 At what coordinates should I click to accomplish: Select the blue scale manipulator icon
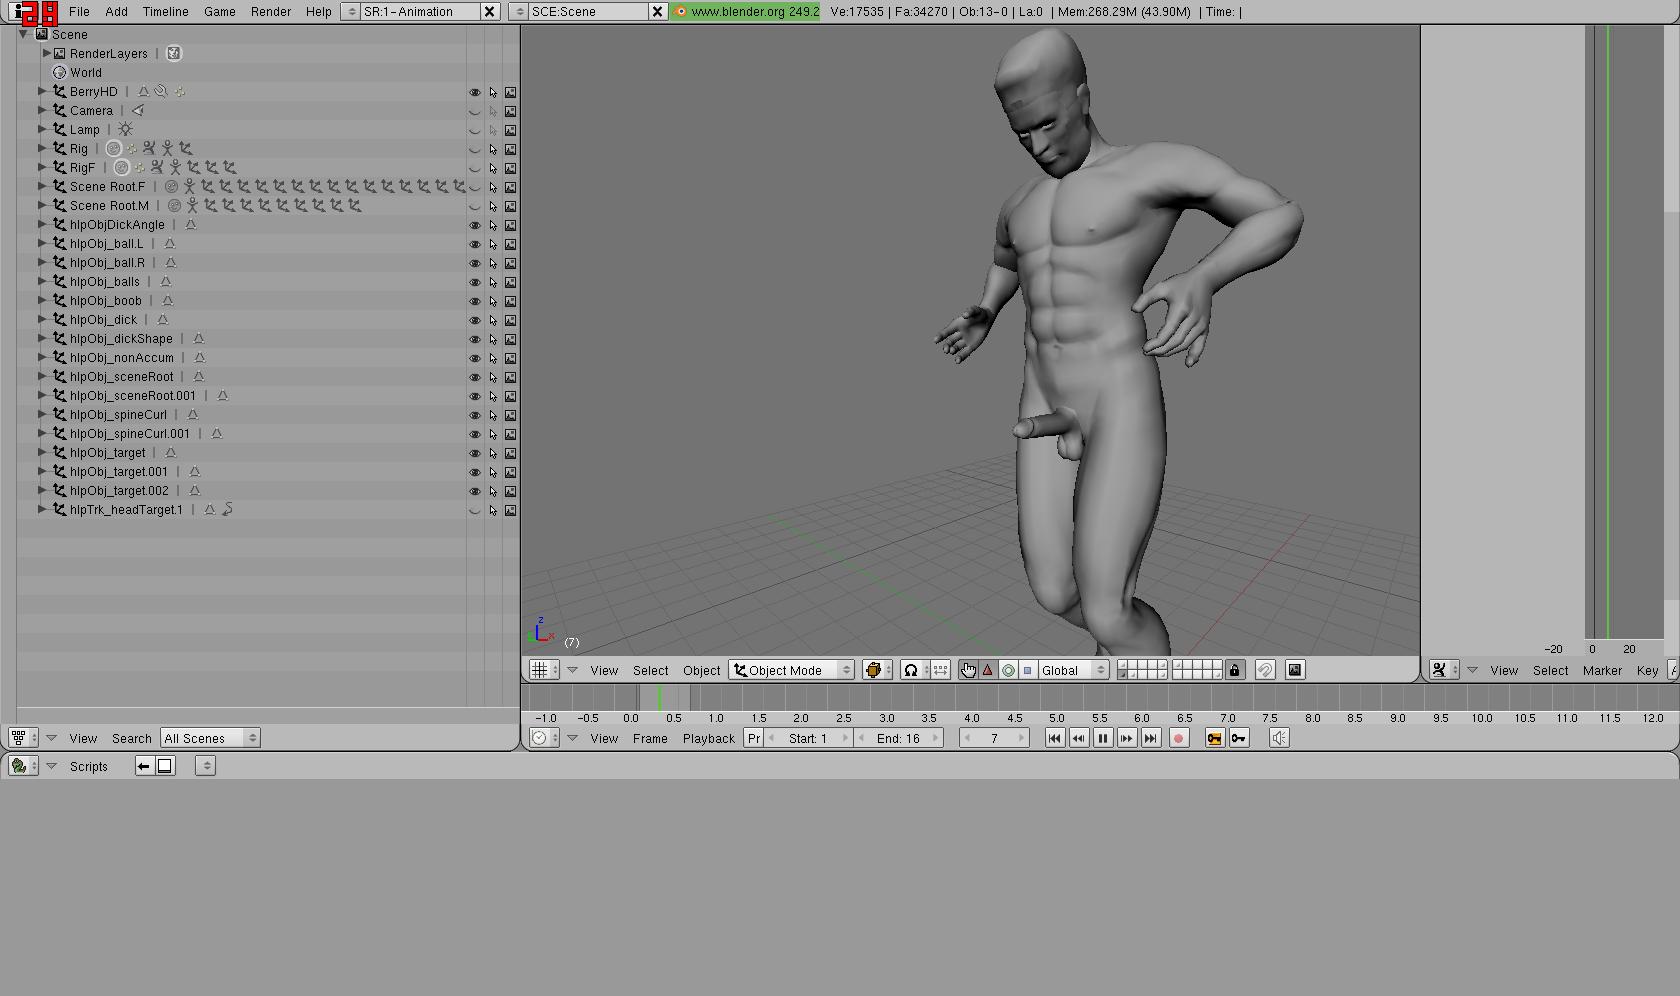coord(1028,670)
